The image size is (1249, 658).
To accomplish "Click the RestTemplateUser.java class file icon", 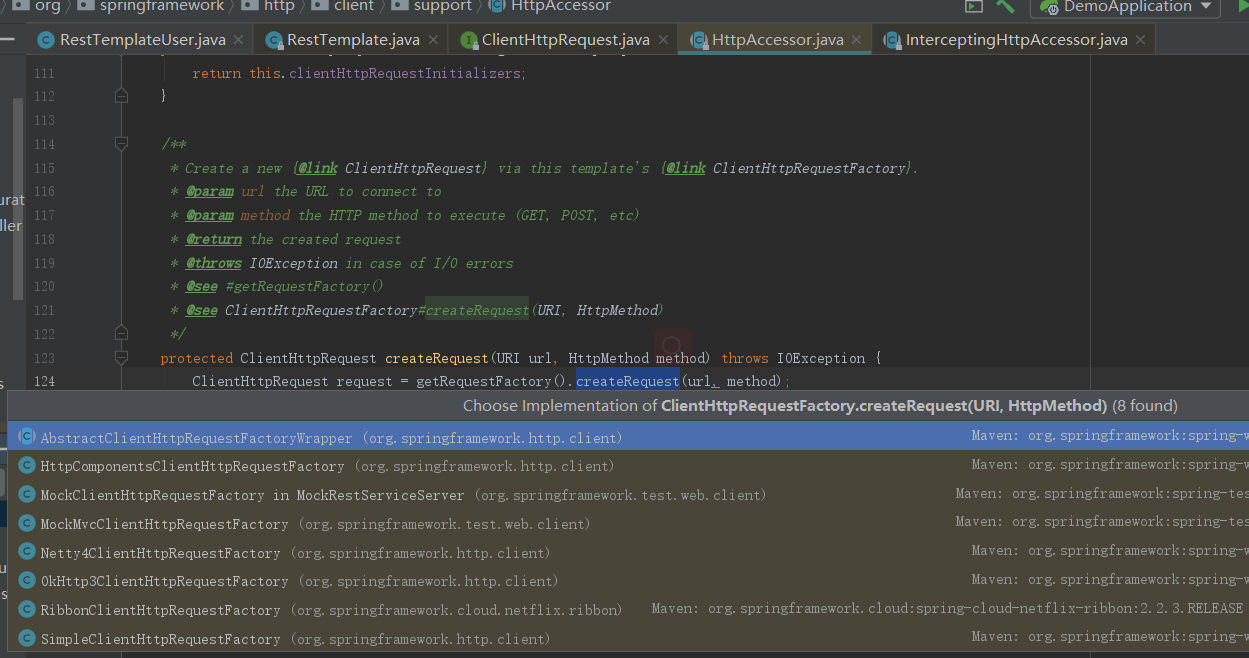I will click(46, 40).
